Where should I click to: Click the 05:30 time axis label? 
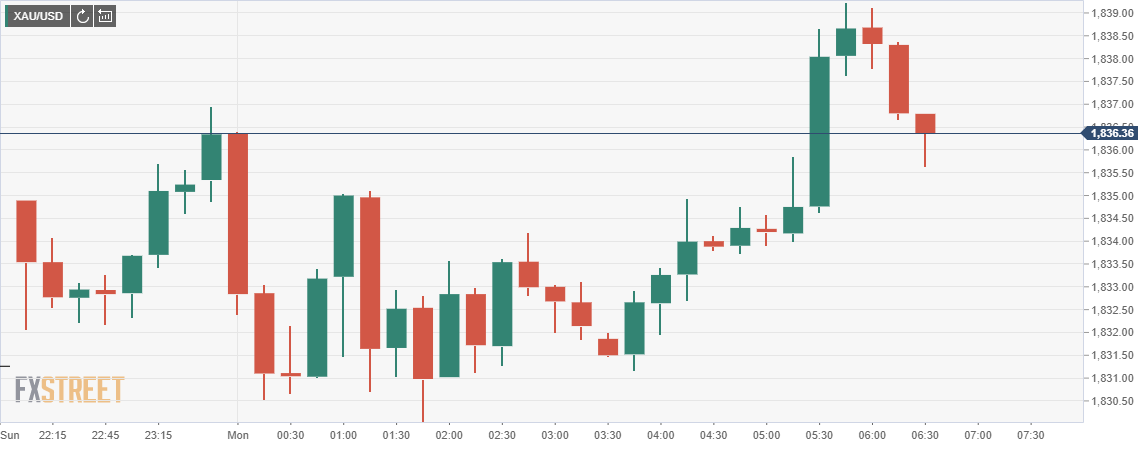click(x=819, y=436)
